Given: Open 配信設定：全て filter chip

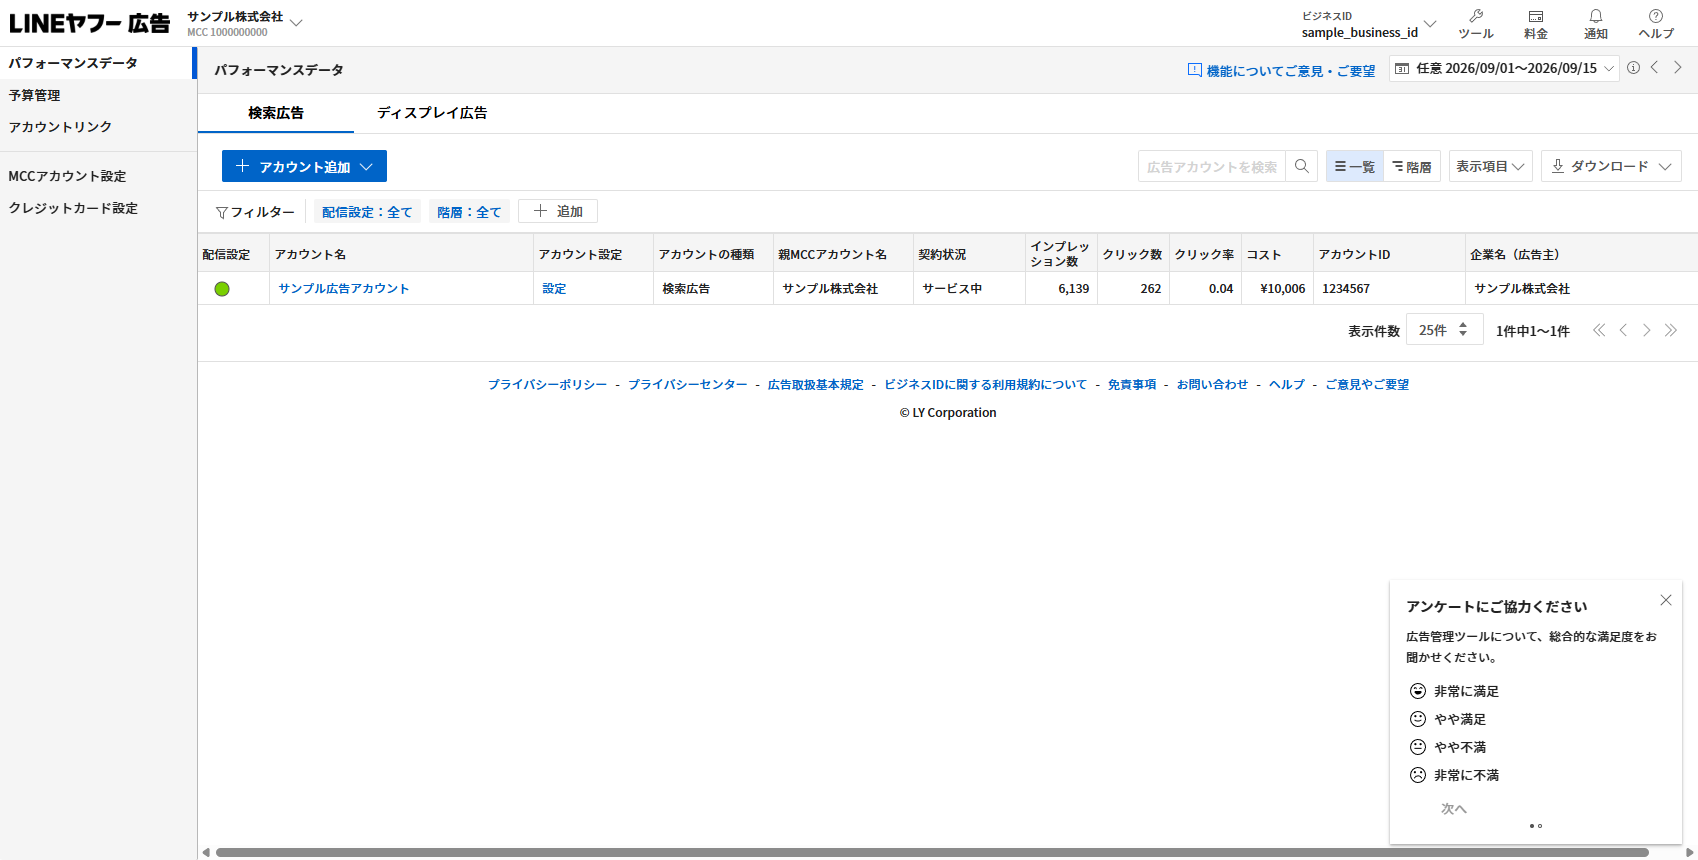Looking at the screenshot, I should tap(367, 211).
